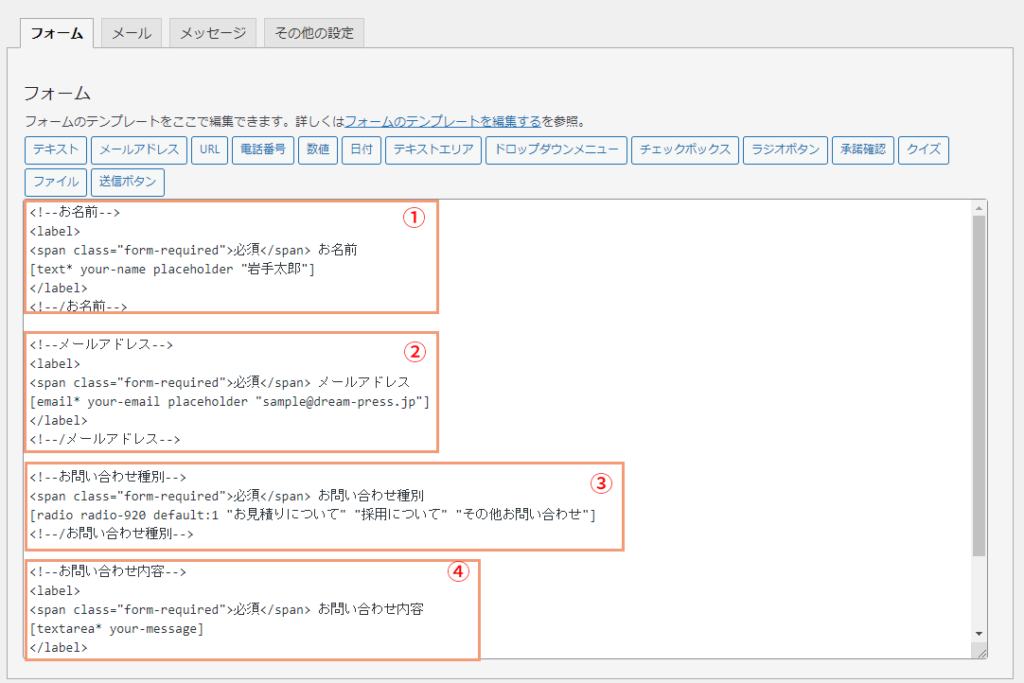Add a URL field tag
The height and width of the screenshot is (683, 1024).
click(x=209, y=151)
